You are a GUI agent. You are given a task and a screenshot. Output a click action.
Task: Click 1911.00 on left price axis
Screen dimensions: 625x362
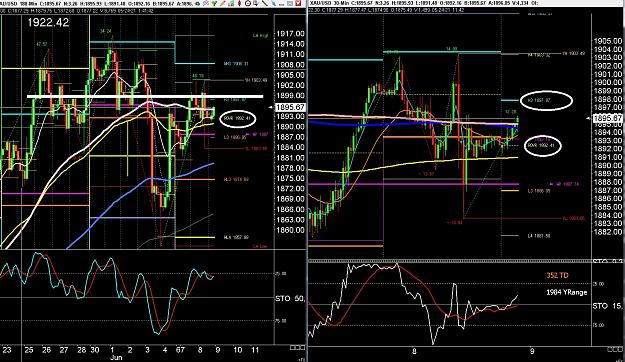tap(291, 55)
